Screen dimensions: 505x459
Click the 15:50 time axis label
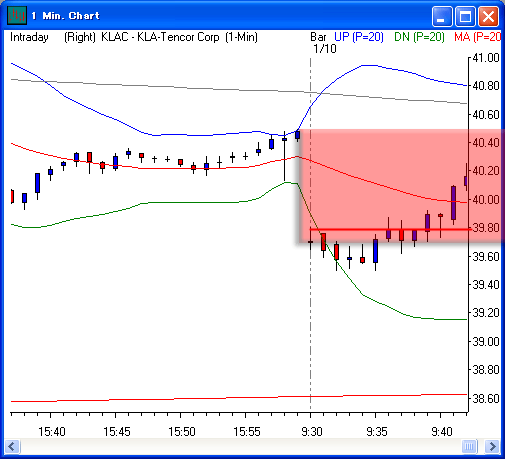tap(182, 432)
